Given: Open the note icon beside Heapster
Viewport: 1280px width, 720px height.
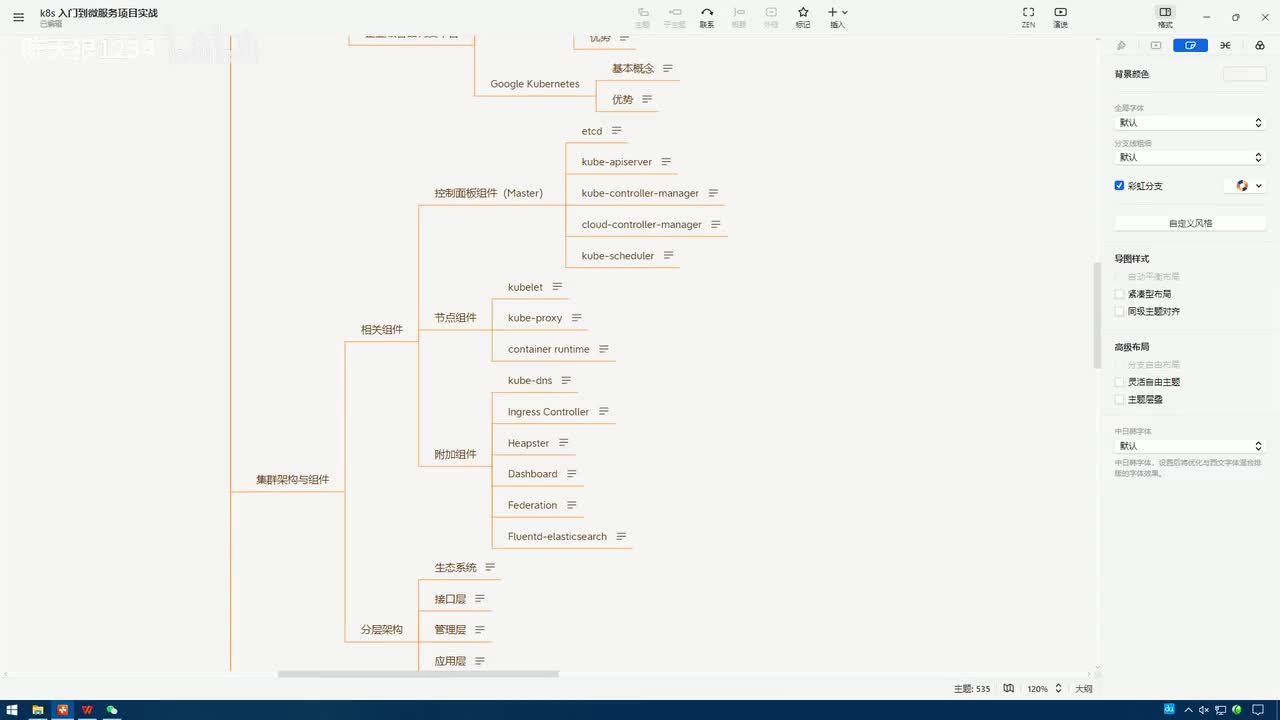Looking at the screenshot, I should [x=563, y=443].
